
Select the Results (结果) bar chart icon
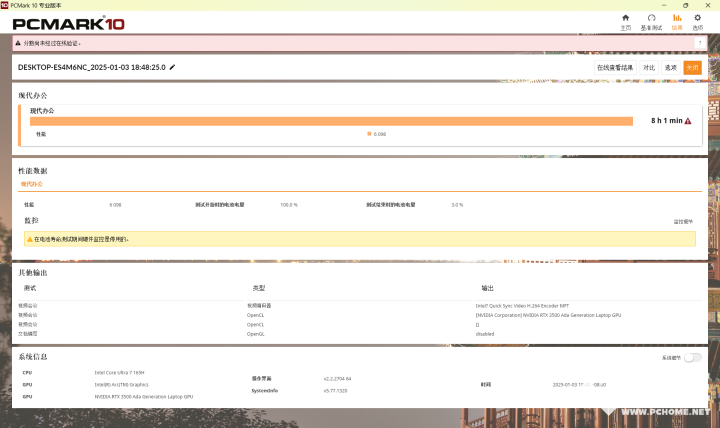coord(677,18)
